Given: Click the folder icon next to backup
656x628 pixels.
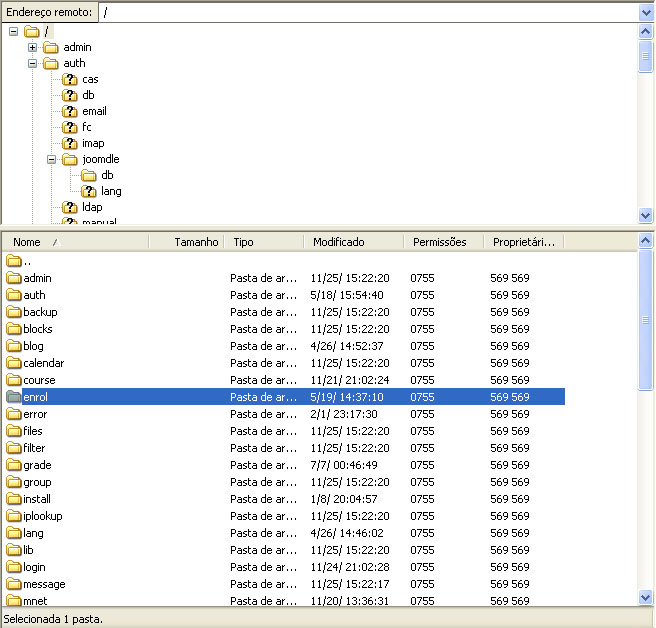Looking at the screenshot, I should (x=14, y=312).
